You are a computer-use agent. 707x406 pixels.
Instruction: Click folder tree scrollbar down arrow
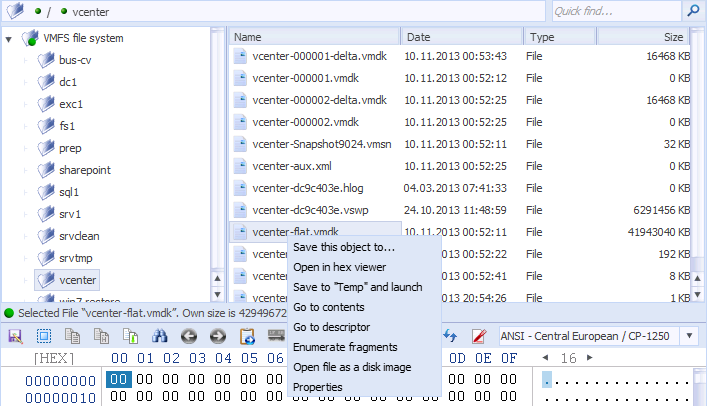pos(217,295)
